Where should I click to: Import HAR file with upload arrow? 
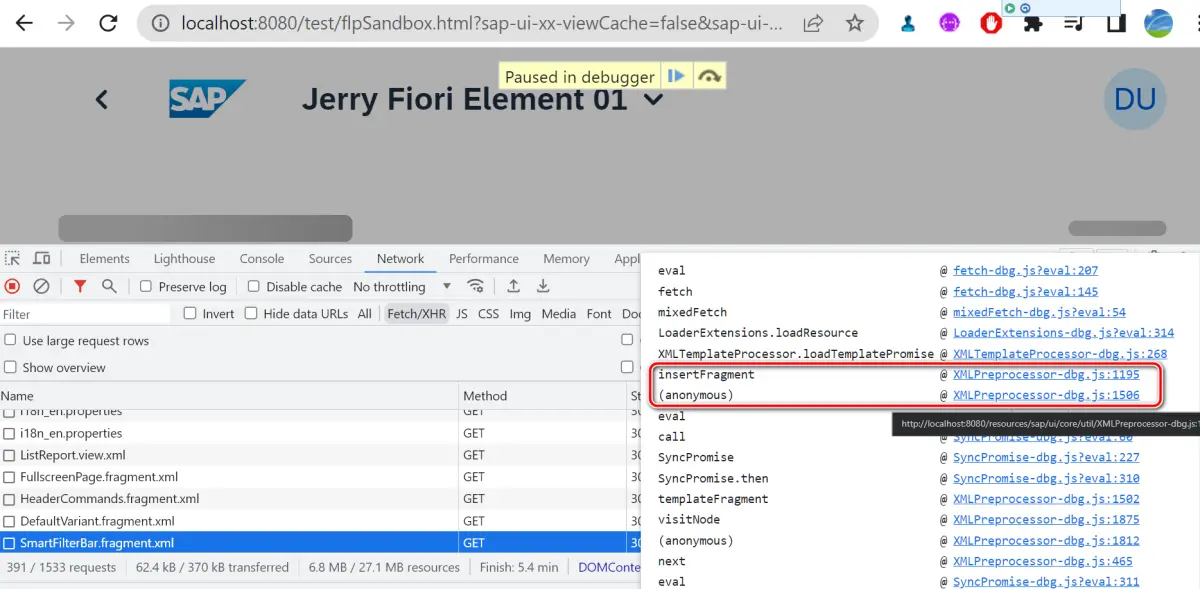coord(513,286)
